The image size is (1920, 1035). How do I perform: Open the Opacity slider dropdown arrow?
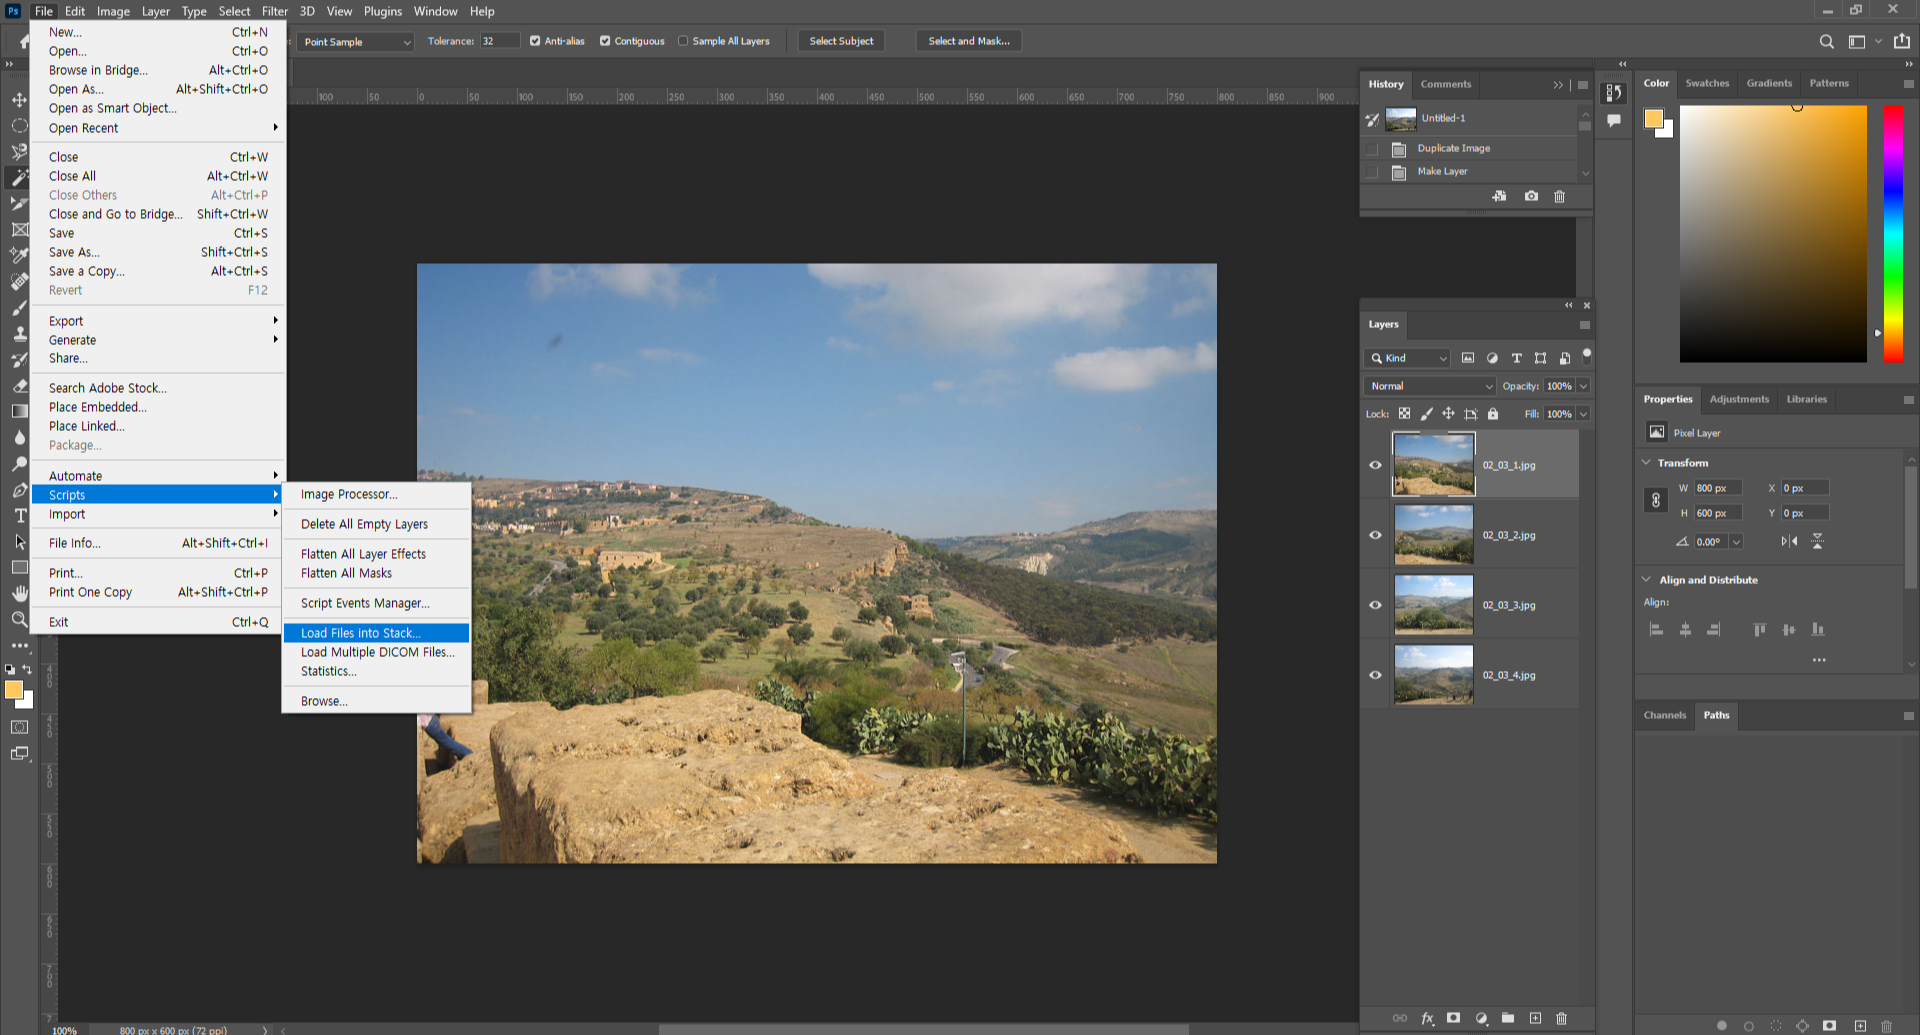point(1584,386)
